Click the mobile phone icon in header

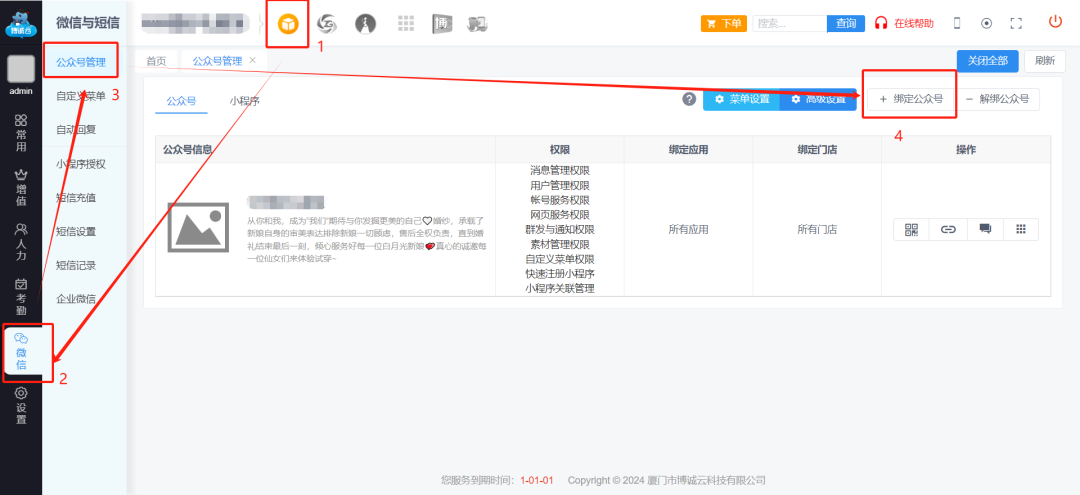click(x=957, y=23)
